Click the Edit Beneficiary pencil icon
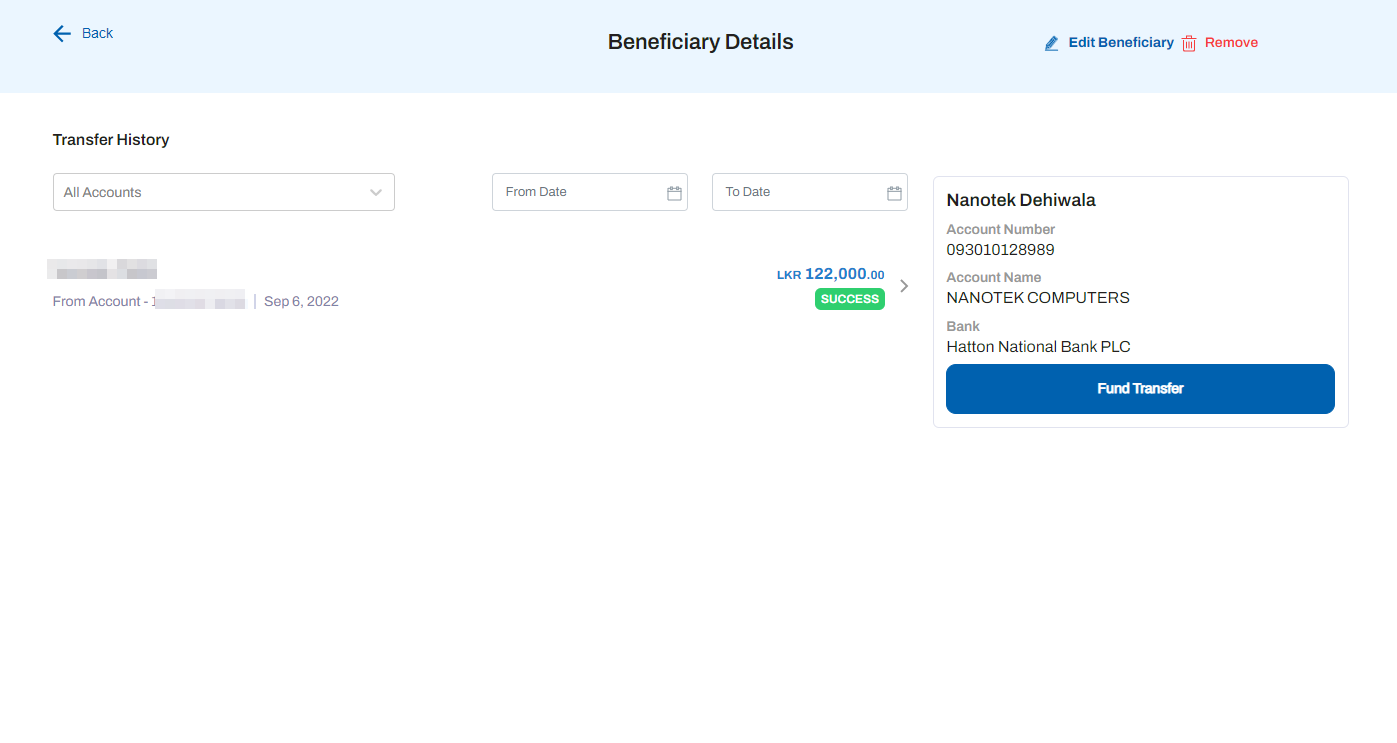Viewport: 1397px width, 743px height. click(1051, 43)
